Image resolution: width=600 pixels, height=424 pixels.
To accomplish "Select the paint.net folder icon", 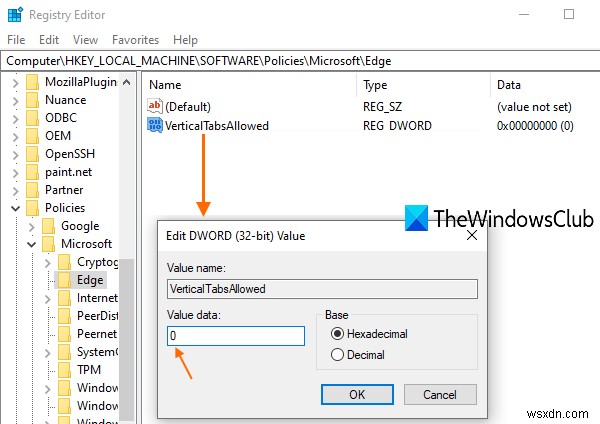I will [x=33, y=172].
